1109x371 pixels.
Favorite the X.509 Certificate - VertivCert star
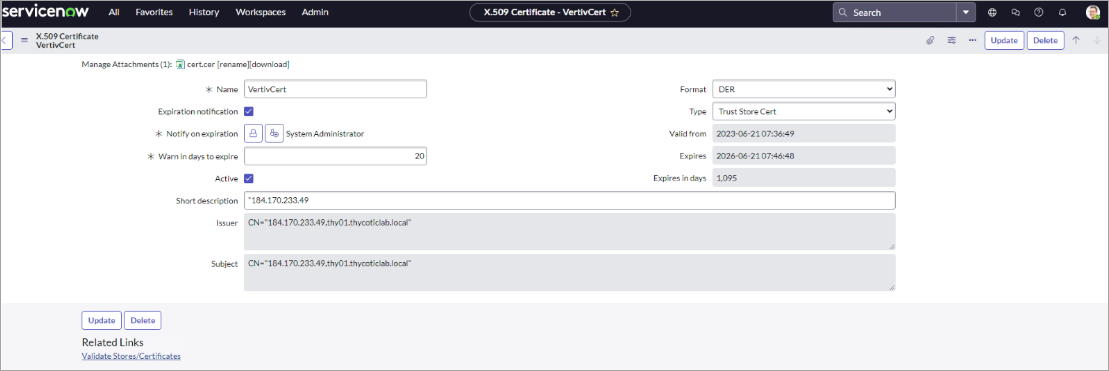click(615, 13)
